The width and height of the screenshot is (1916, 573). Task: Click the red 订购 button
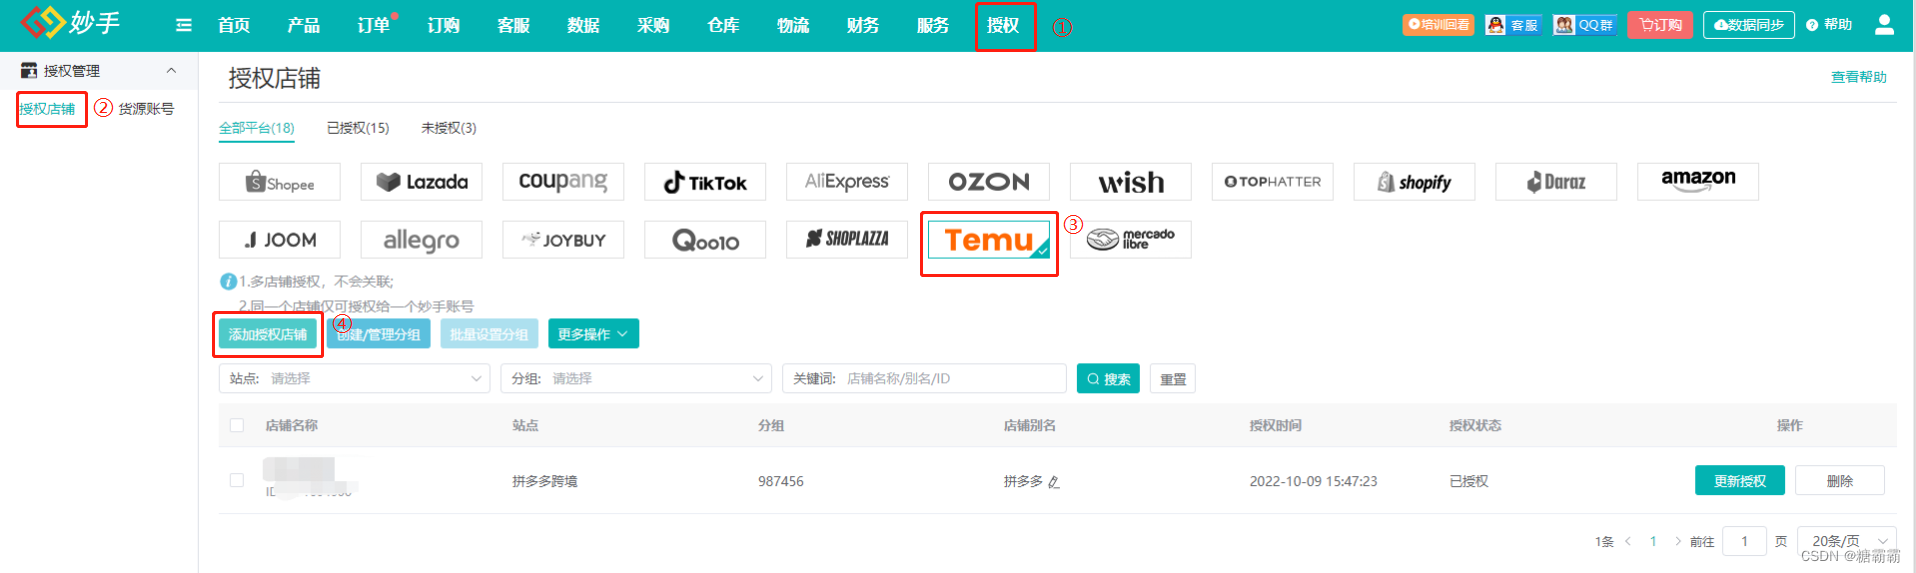pyautogui.click(x=1660, y=25)
